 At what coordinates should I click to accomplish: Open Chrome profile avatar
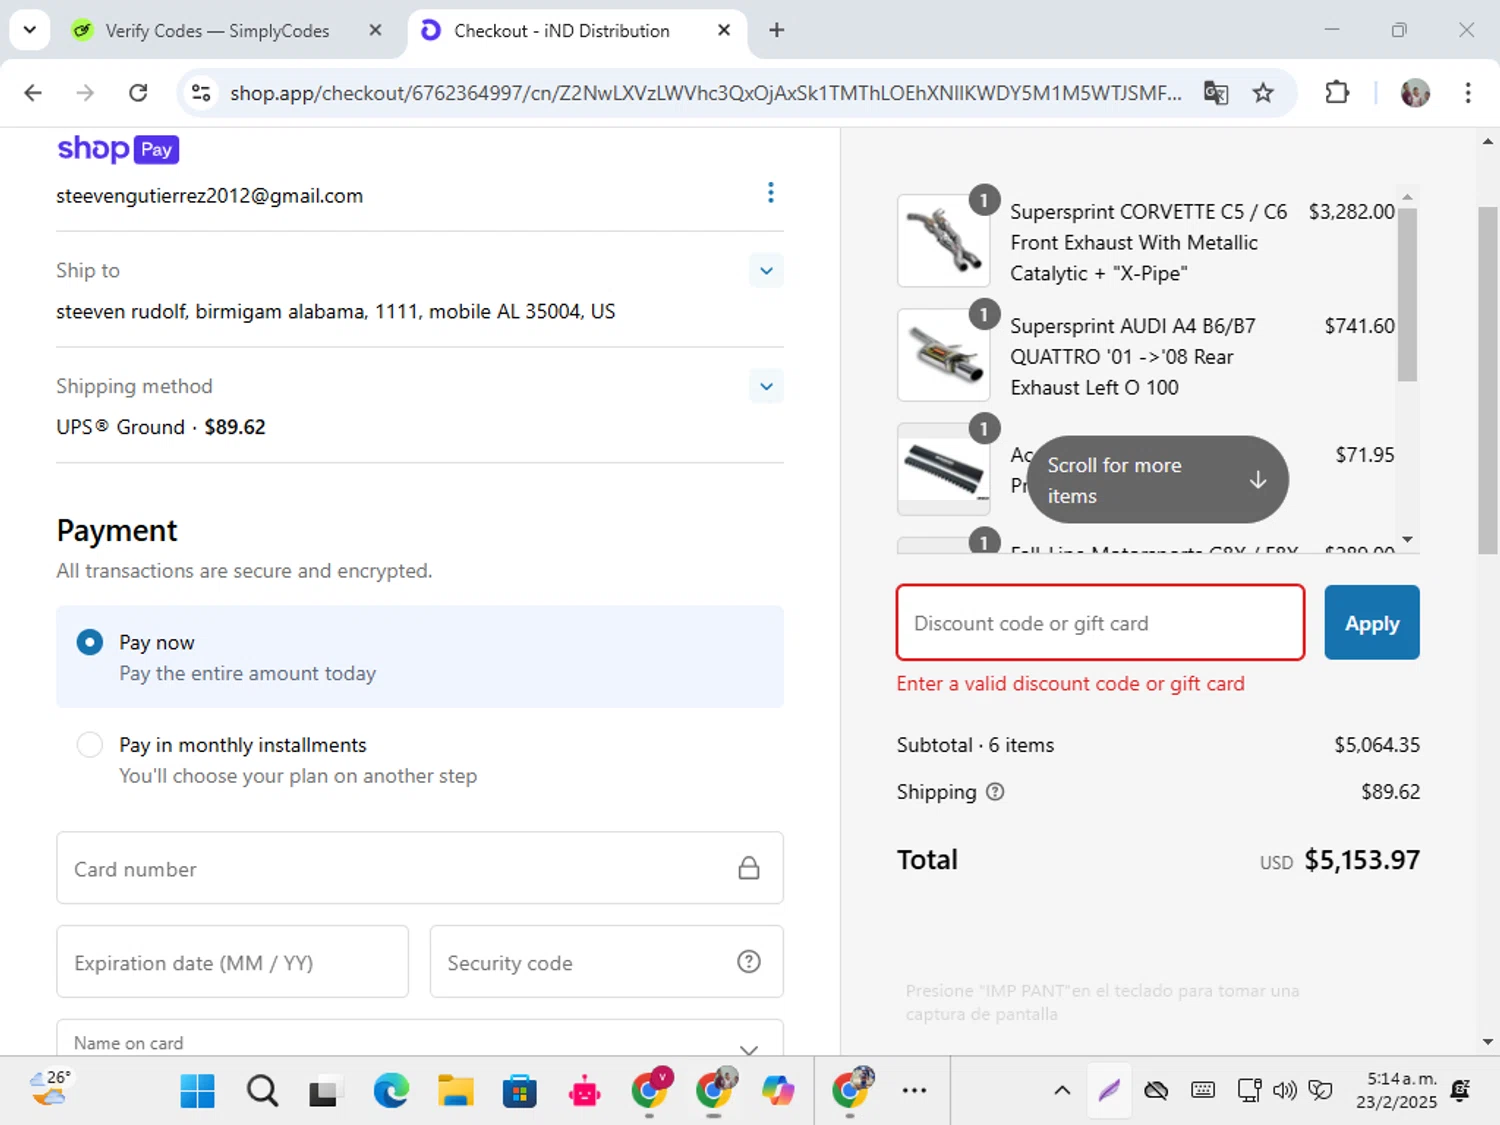(x=1415, y=93)
